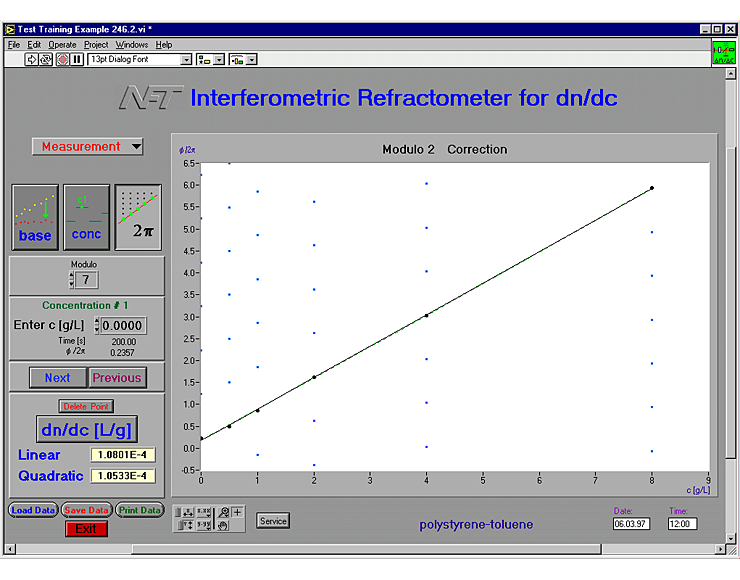Screen dimensions: 740x580
Task: Select the base measurement mode icon
Action: pos(35,217)
